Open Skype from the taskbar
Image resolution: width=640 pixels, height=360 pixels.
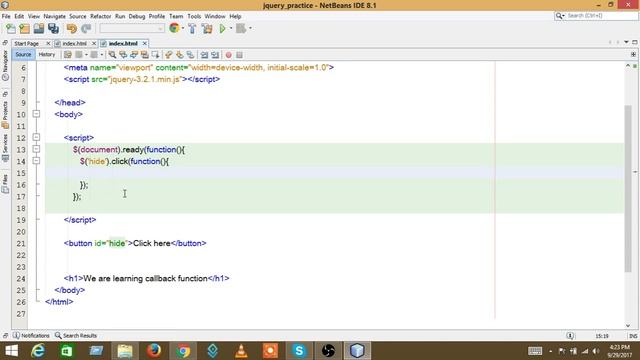(299, 351)
